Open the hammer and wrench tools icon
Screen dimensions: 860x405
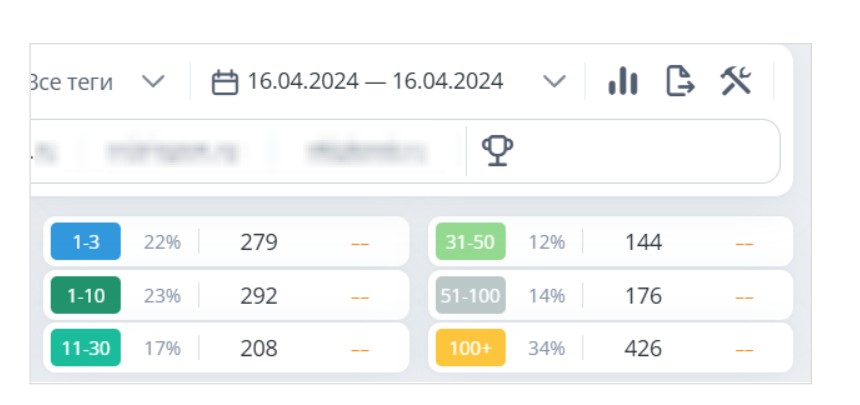pos(736,81)
